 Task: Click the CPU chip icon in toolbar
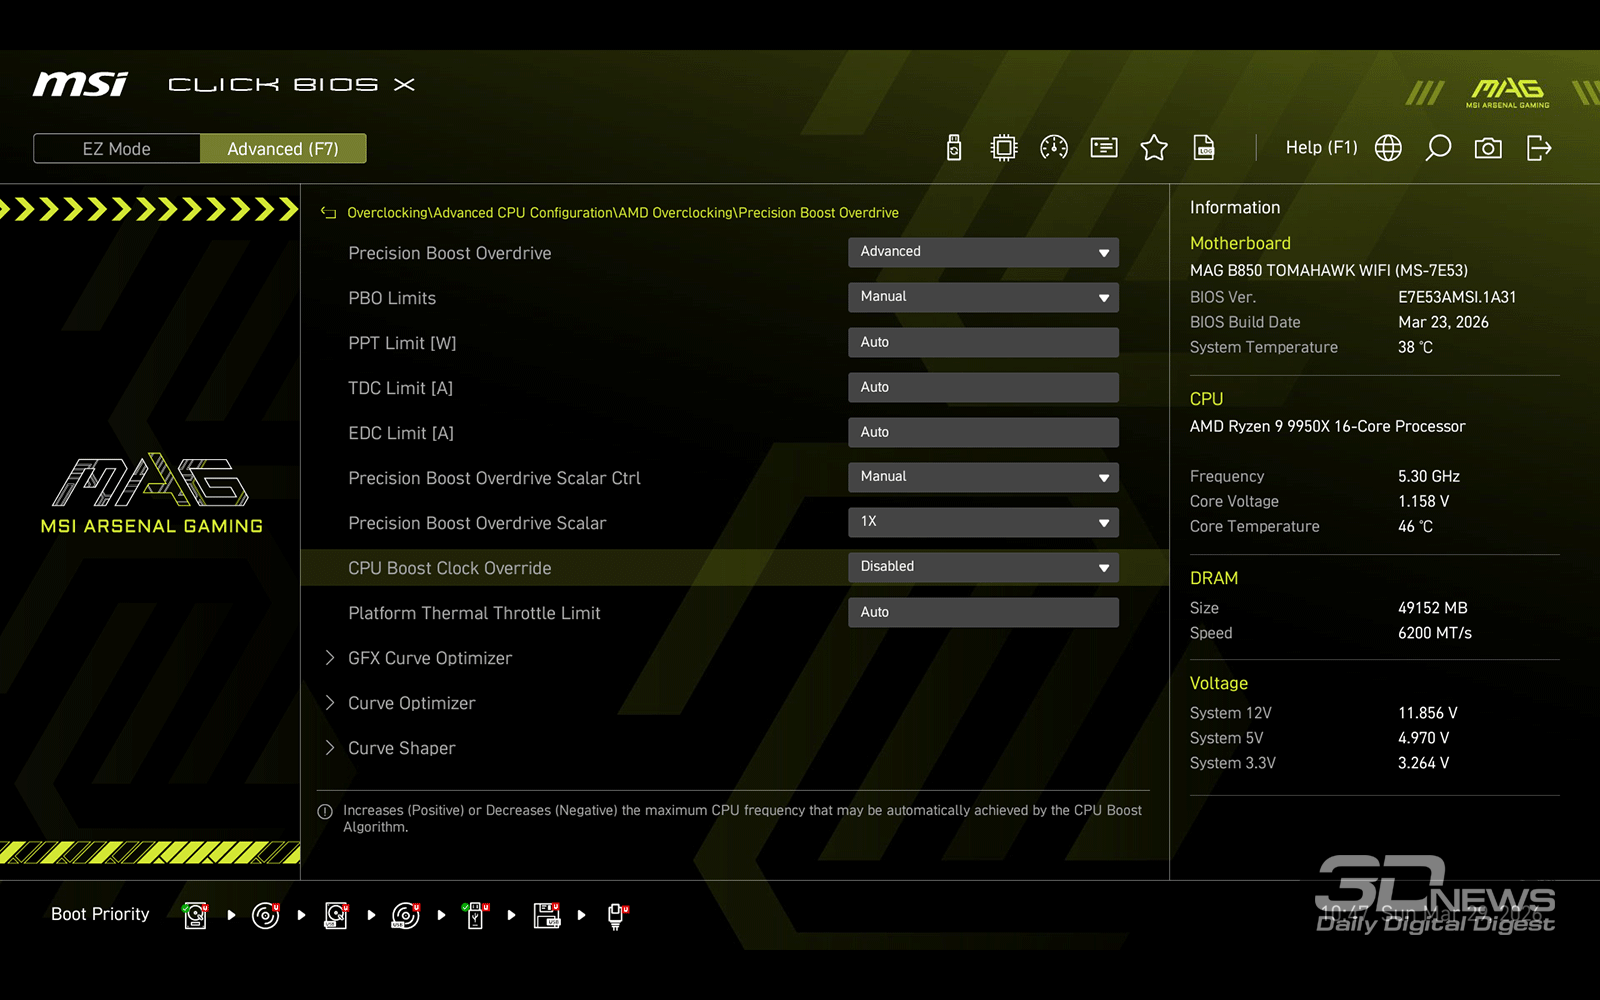click(x=1003, y=148)
